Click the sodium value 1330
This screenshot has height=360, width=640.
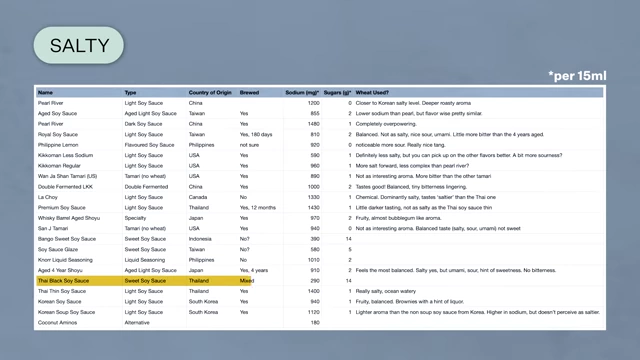click(x=313, y=197)
